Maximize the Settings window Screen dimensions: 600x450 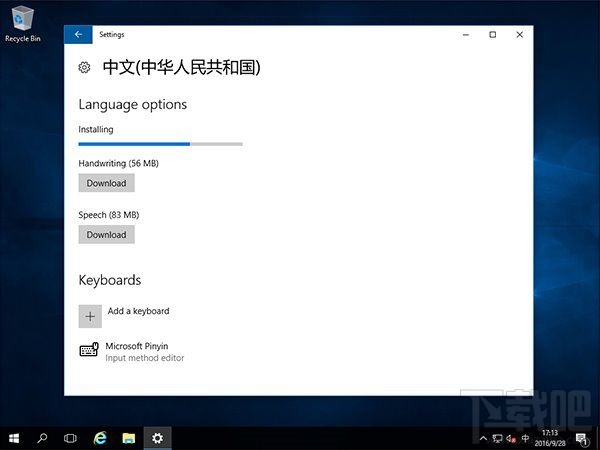[492, 35]
